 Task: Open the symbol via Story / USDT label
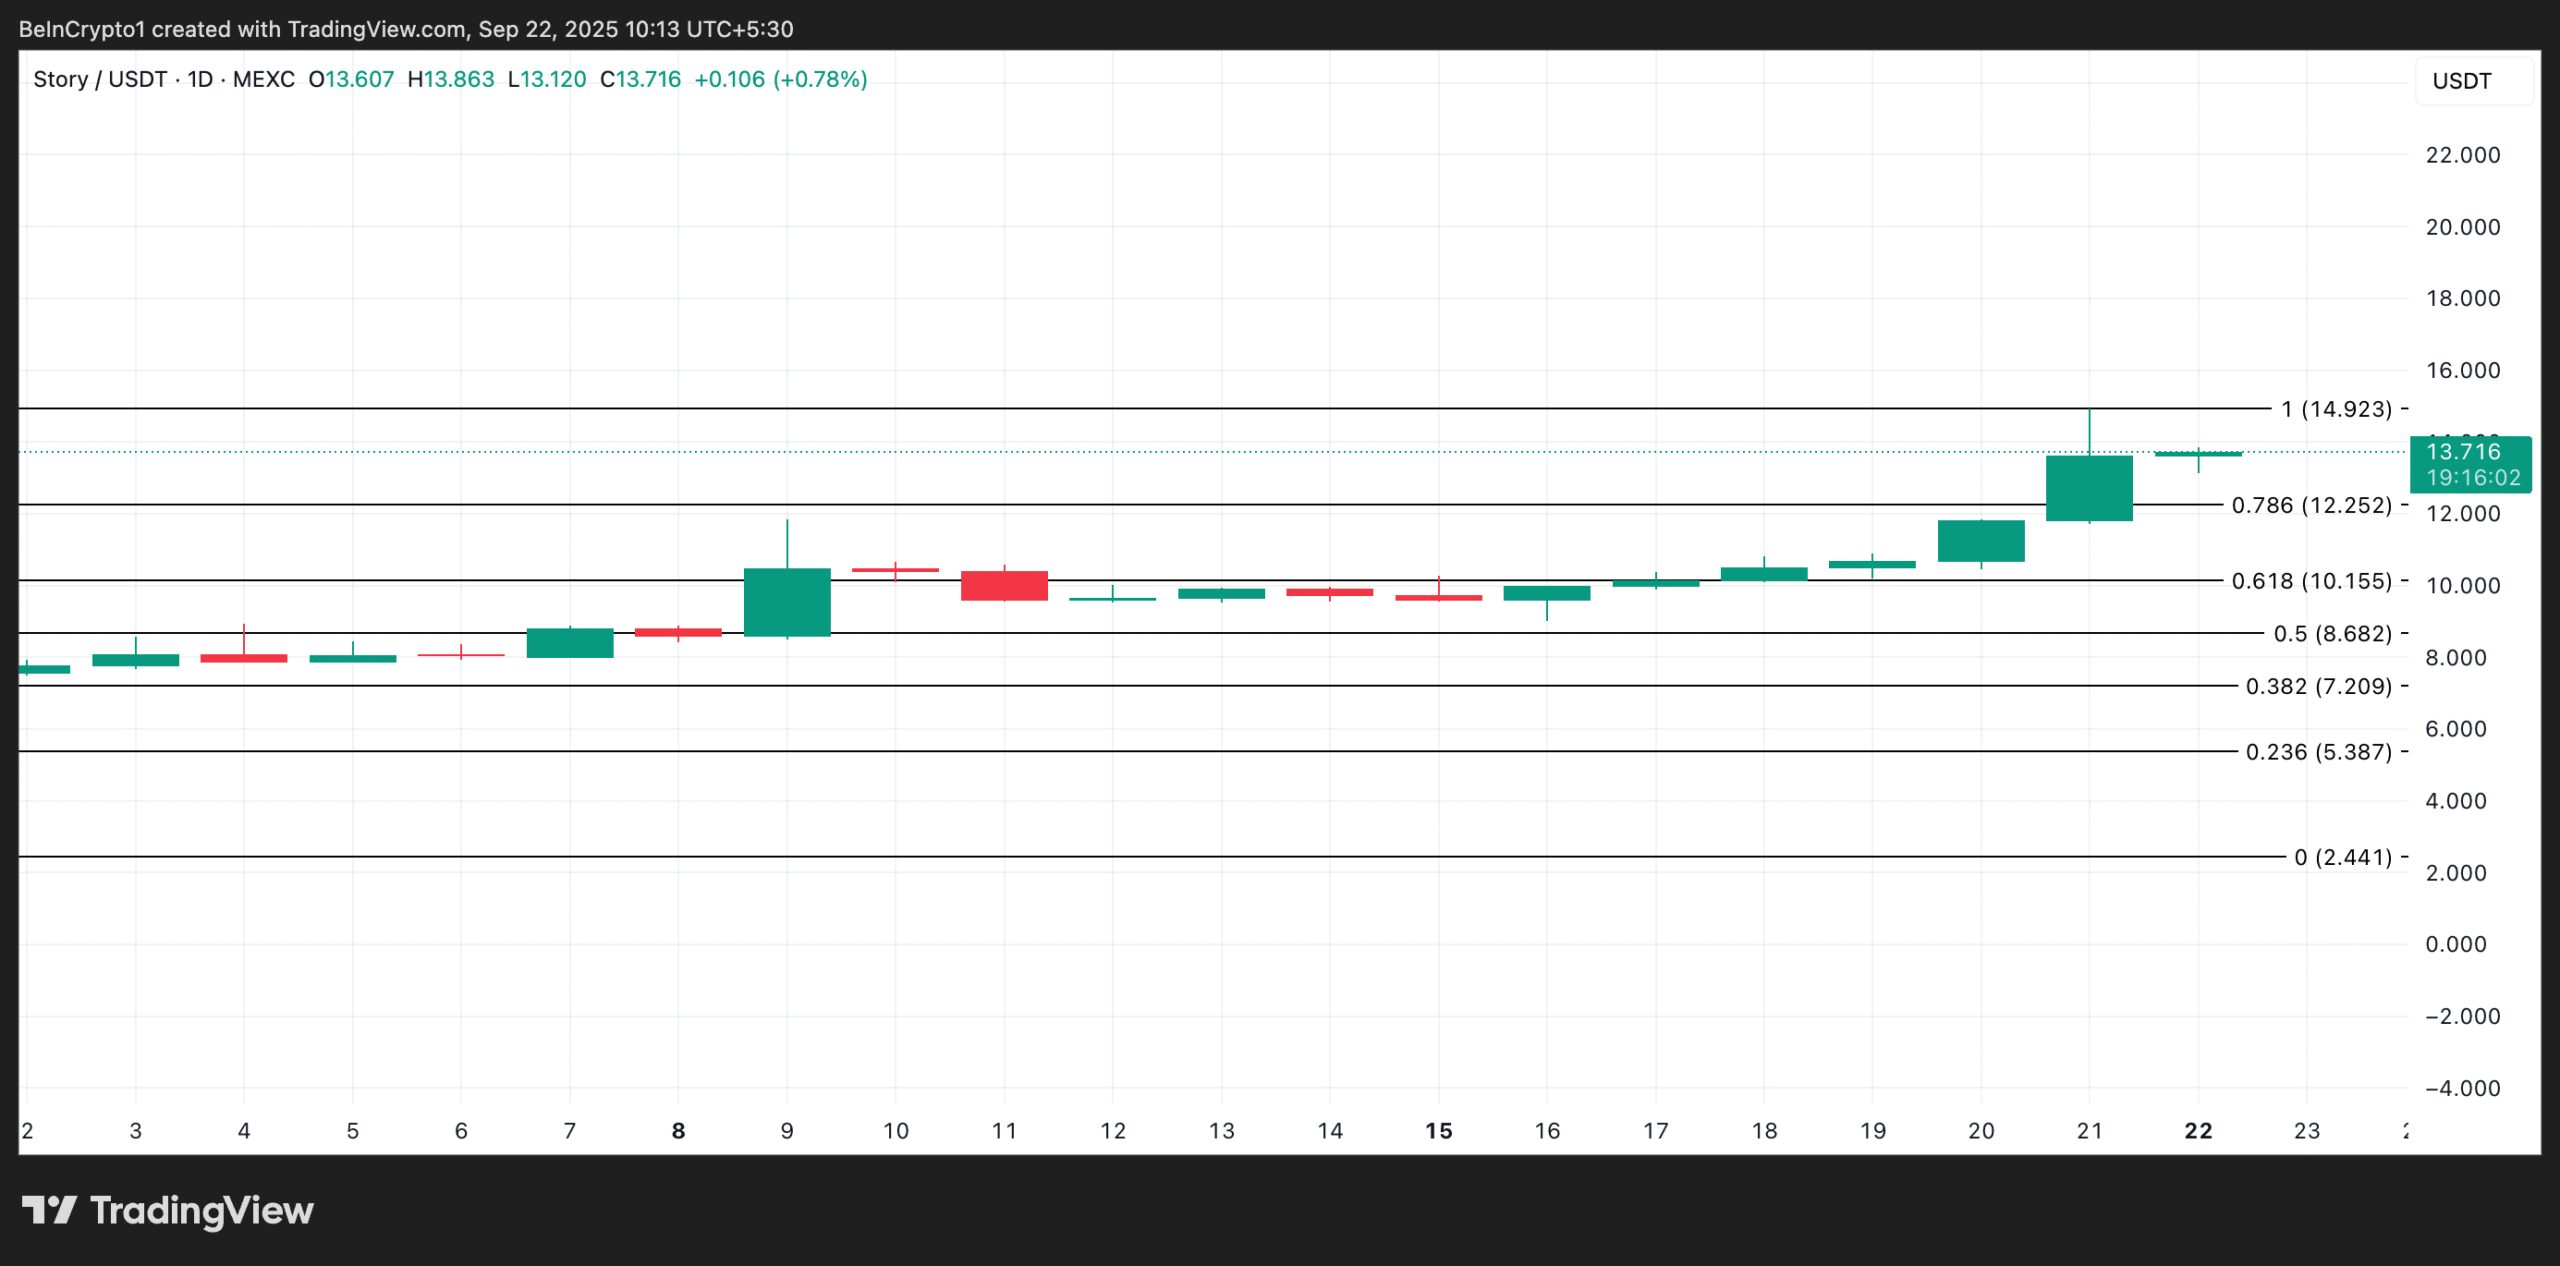tap(100, 79)
